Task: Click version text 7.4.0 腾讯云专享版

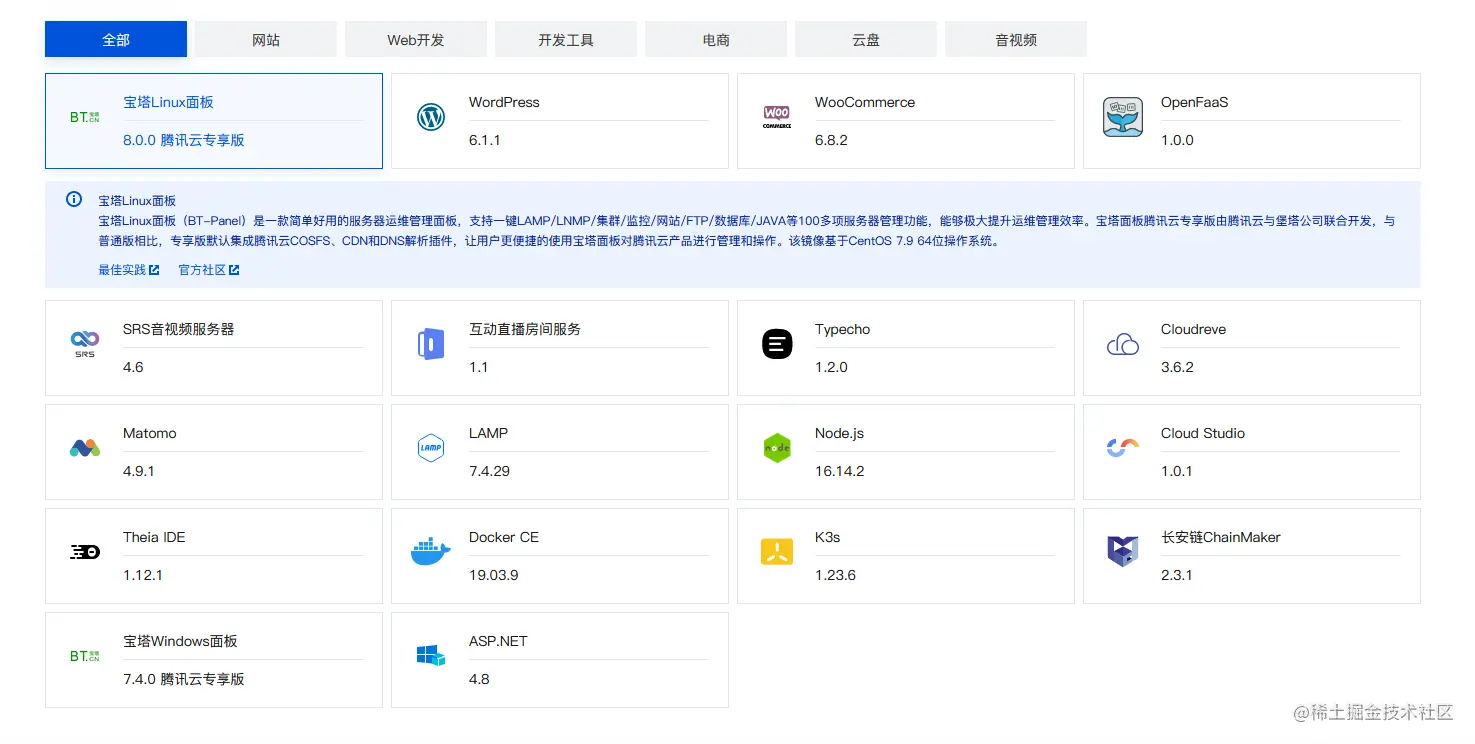Action: point(184,679)
